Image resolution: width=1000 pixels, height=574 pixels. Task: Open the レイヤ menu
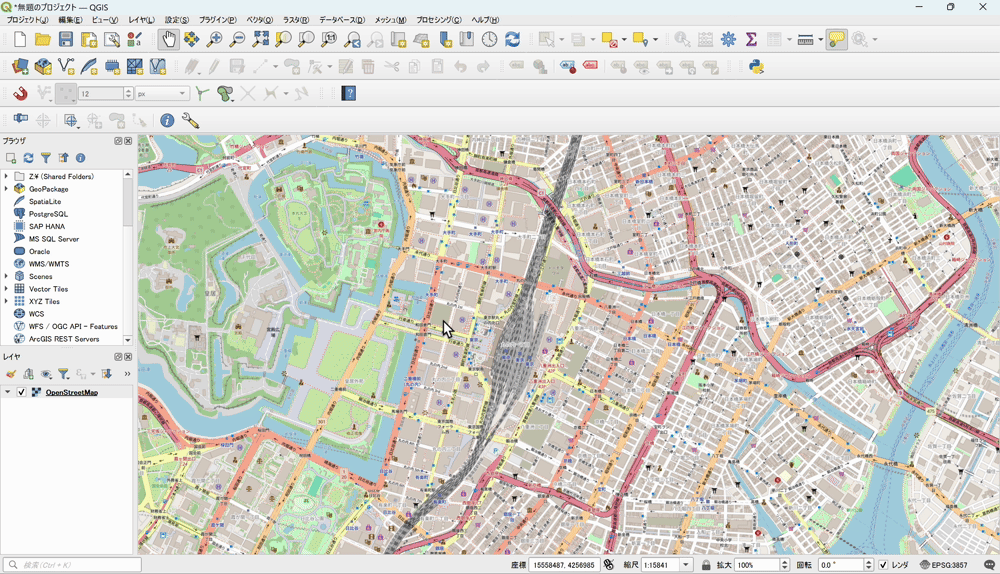[x=142, y=20]
